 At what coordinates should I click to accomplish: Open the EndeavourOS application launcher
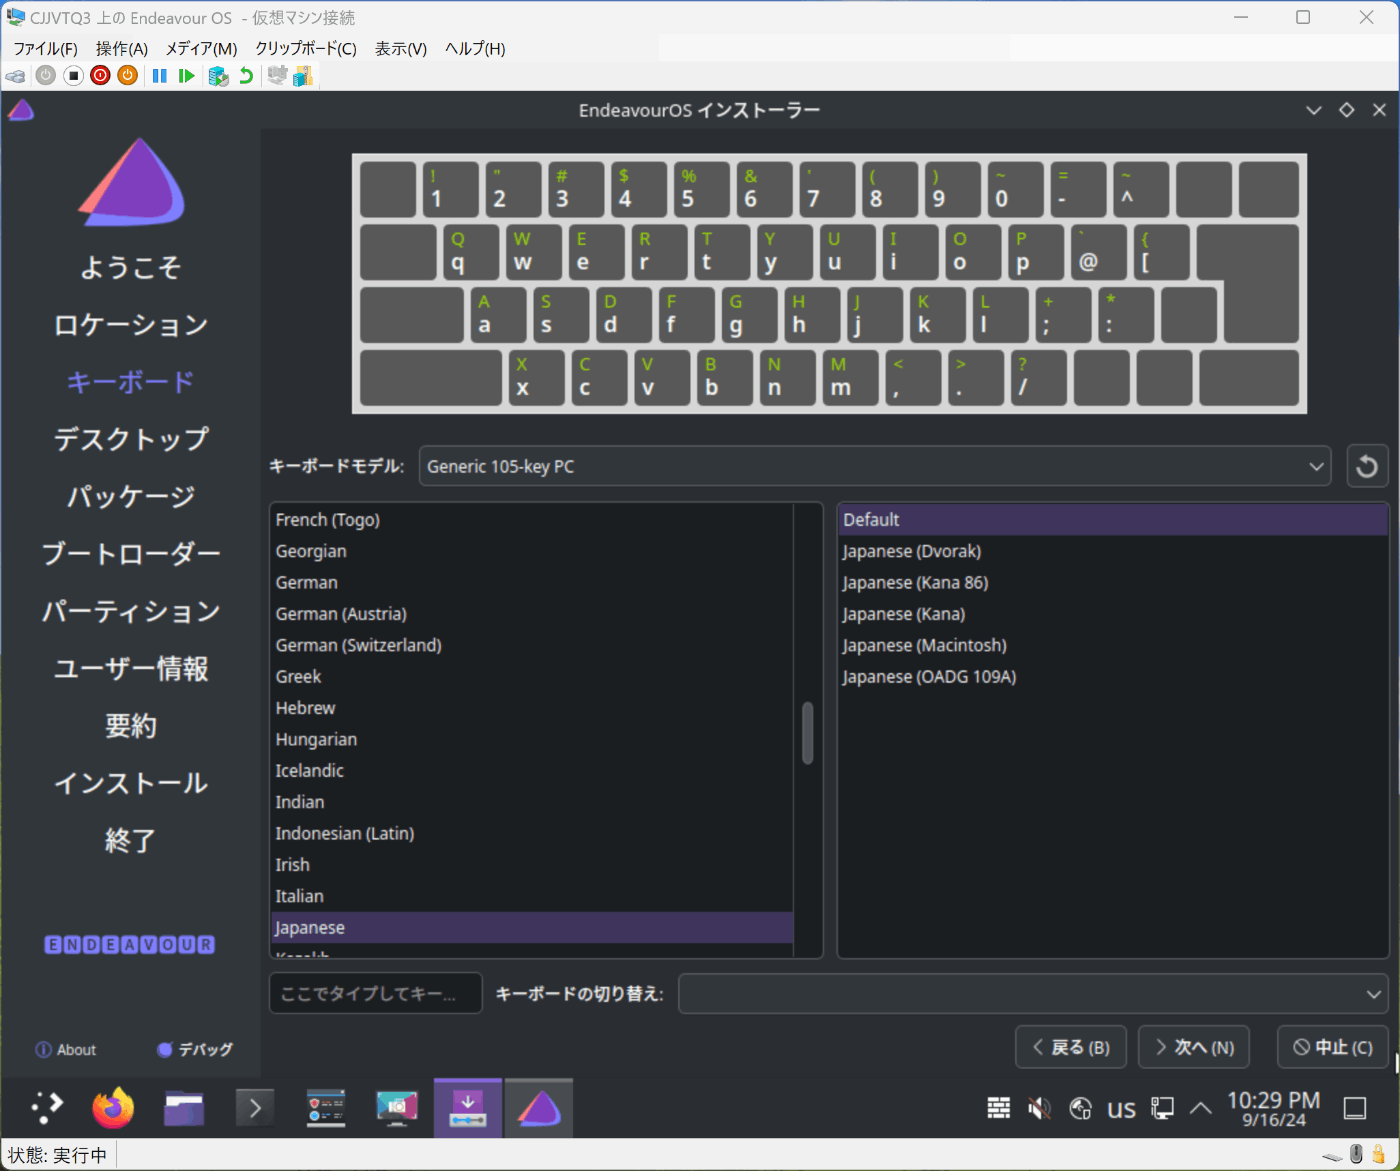46,1107
